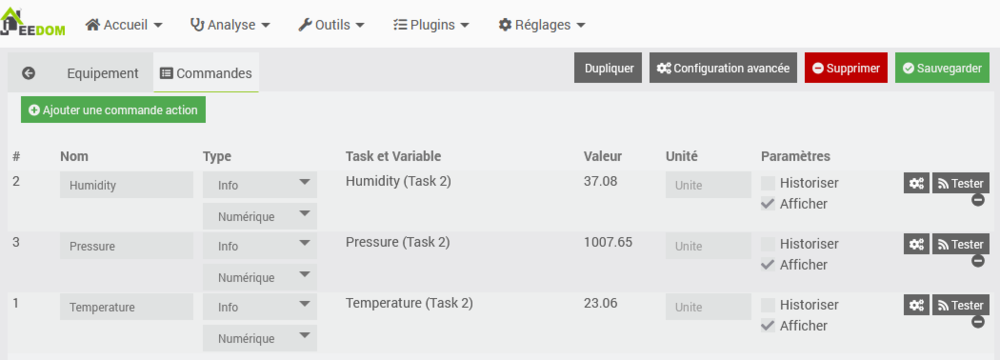1000x360 pixels.
Task: Open the Analyse menu
Action: click(x=230, y=25)
